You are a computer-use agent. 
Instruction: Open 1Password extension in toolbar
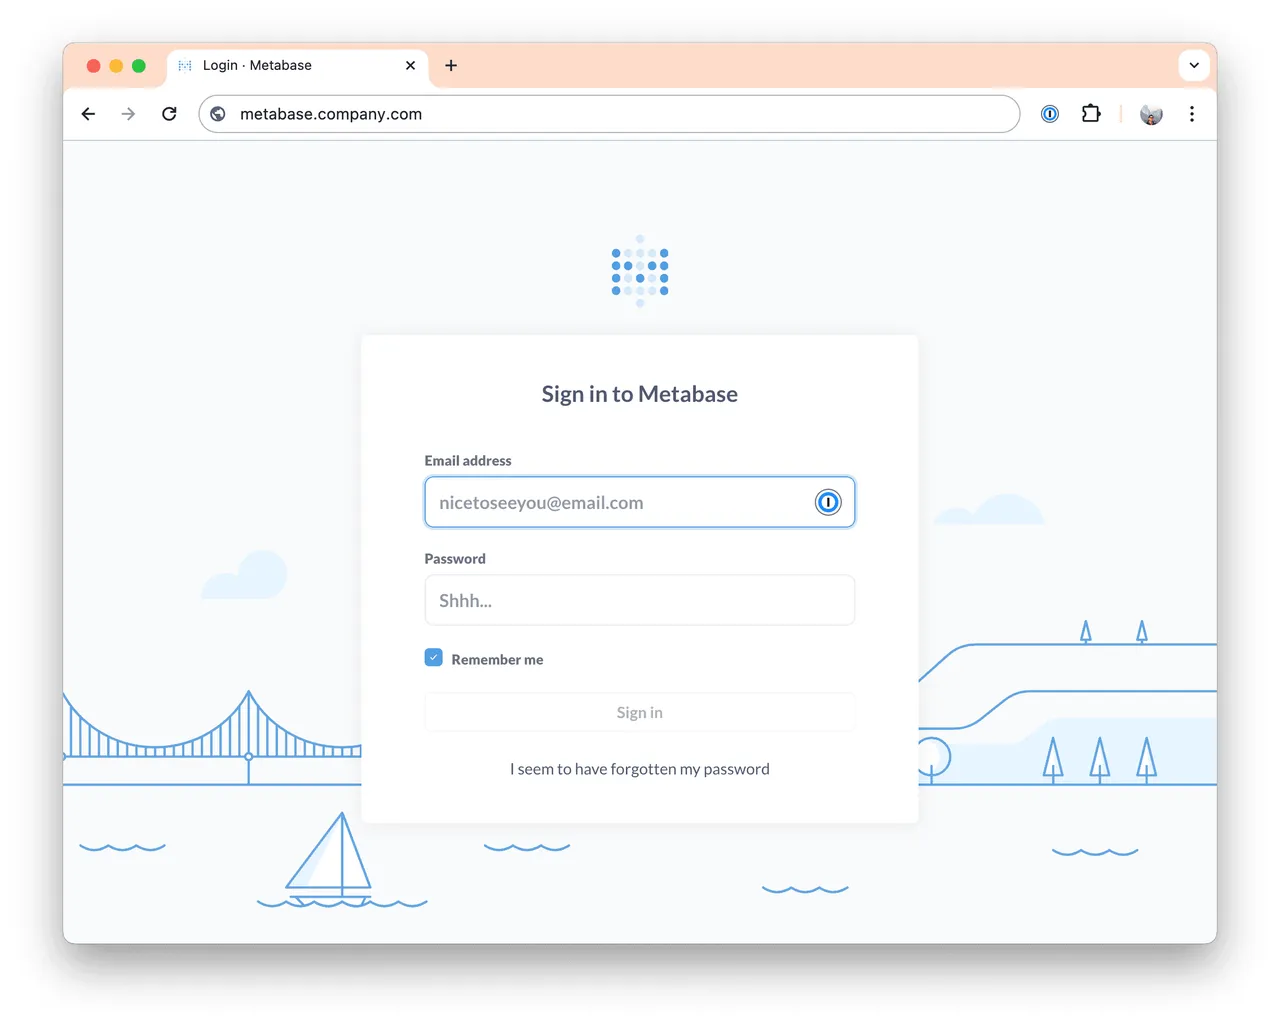click(x=1050, y=114)
